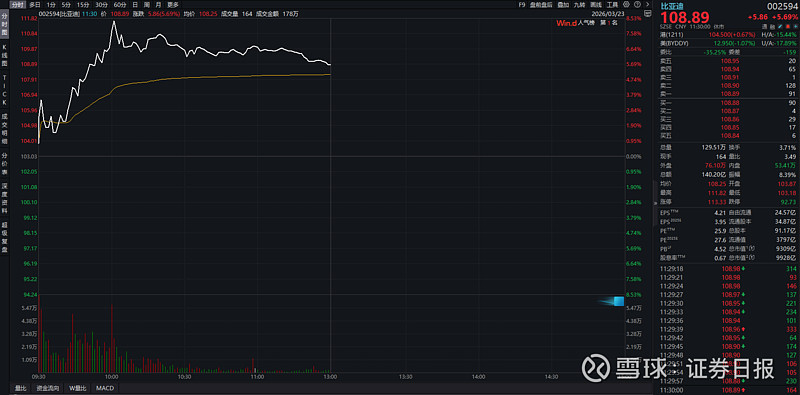Select the 60分 period tab
800x395 pixels.
(120, 5)
